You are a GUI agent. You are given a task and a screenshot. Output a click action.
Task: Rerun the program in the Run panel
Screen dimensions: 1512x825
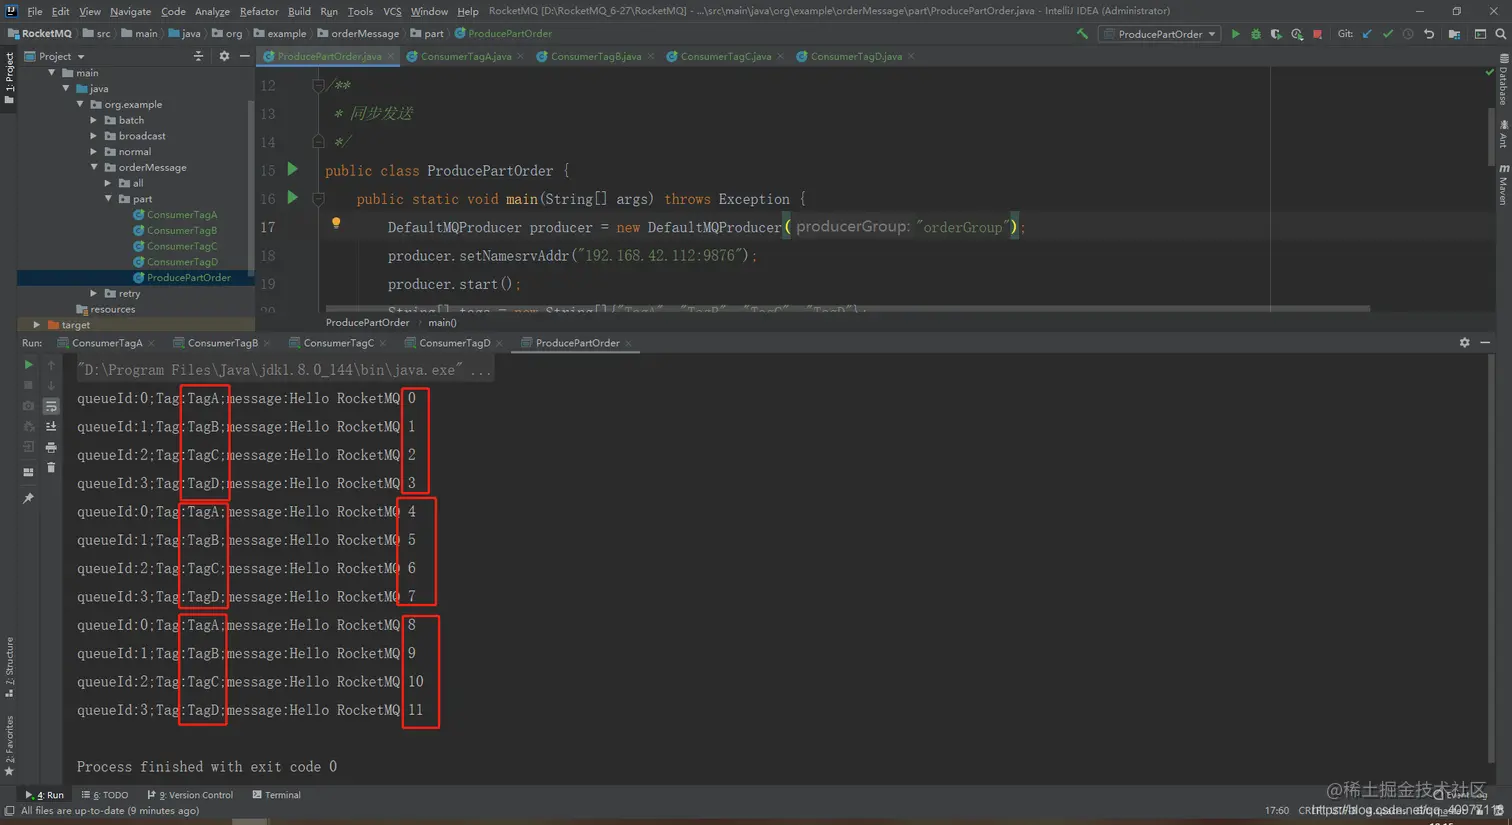click(x=28, y=365)
